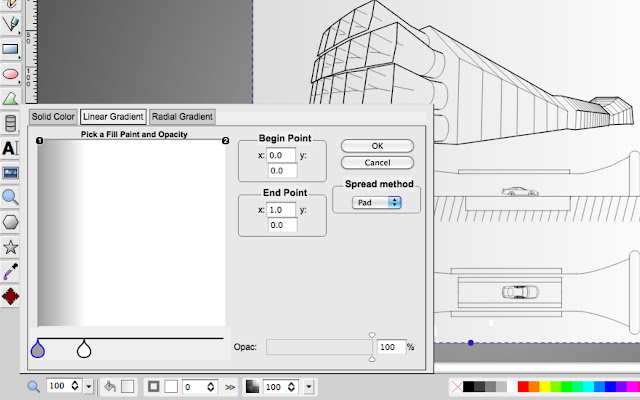The height and width of the screenshot is (400, 640).
Task: Open the zoom level dropdown arrow
Action: tap(89, 387)
